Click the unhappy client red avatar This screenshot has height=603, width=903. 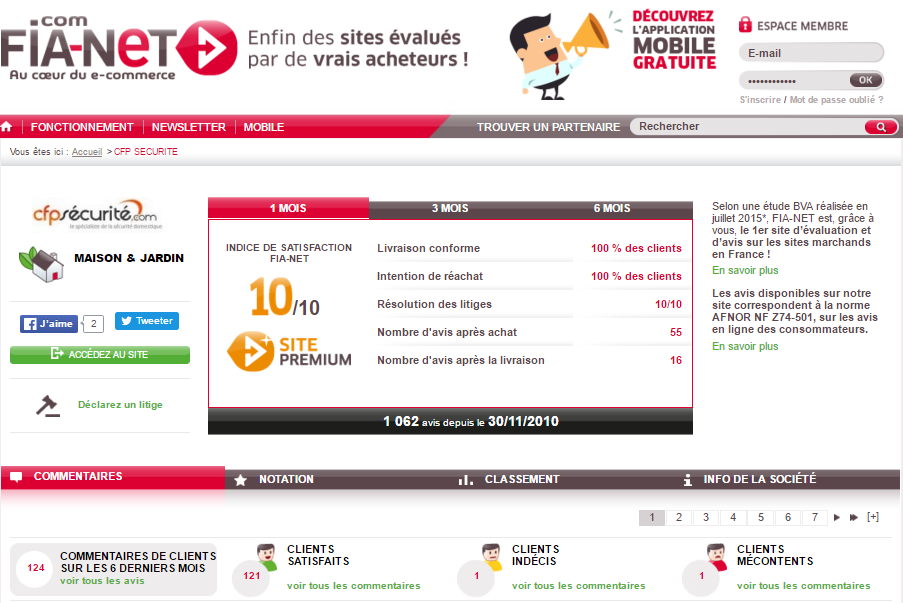click(716, 556)
